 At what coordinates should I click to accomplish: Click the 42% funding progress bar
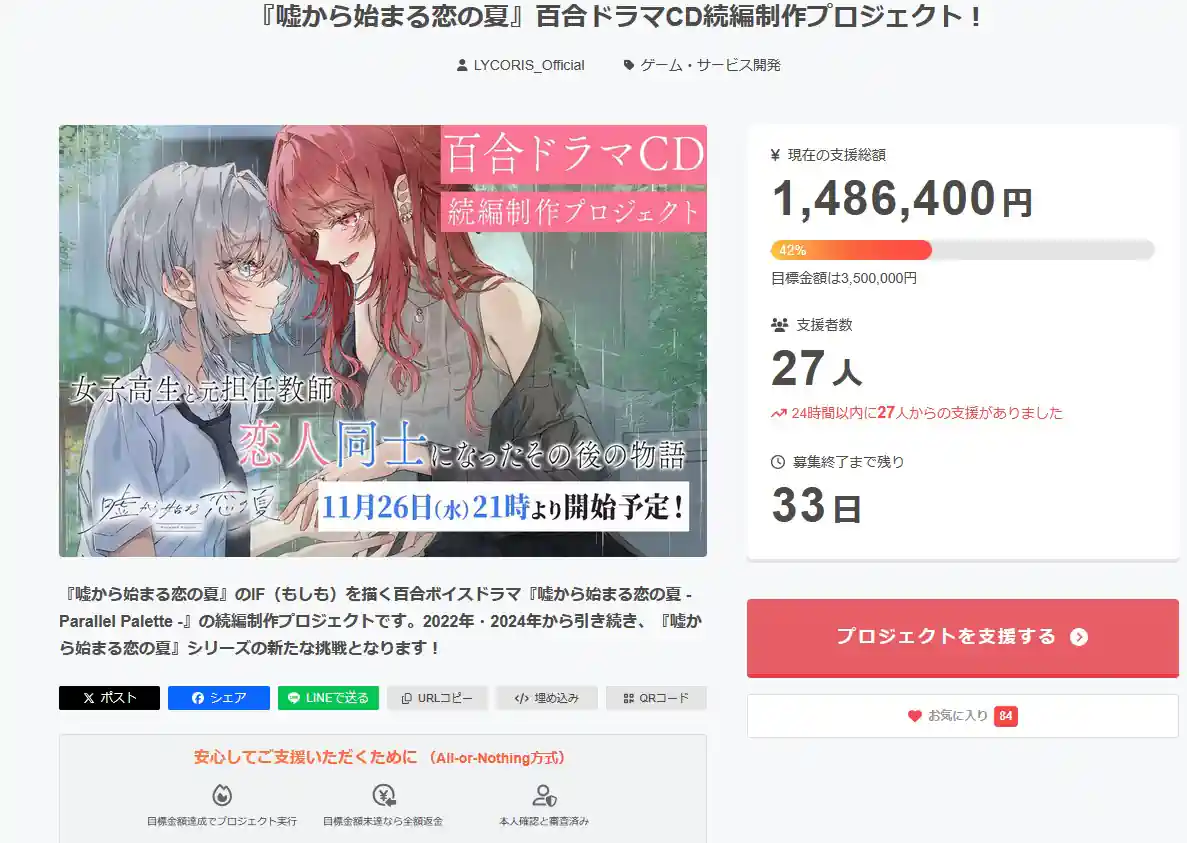[x=962, y=250]
